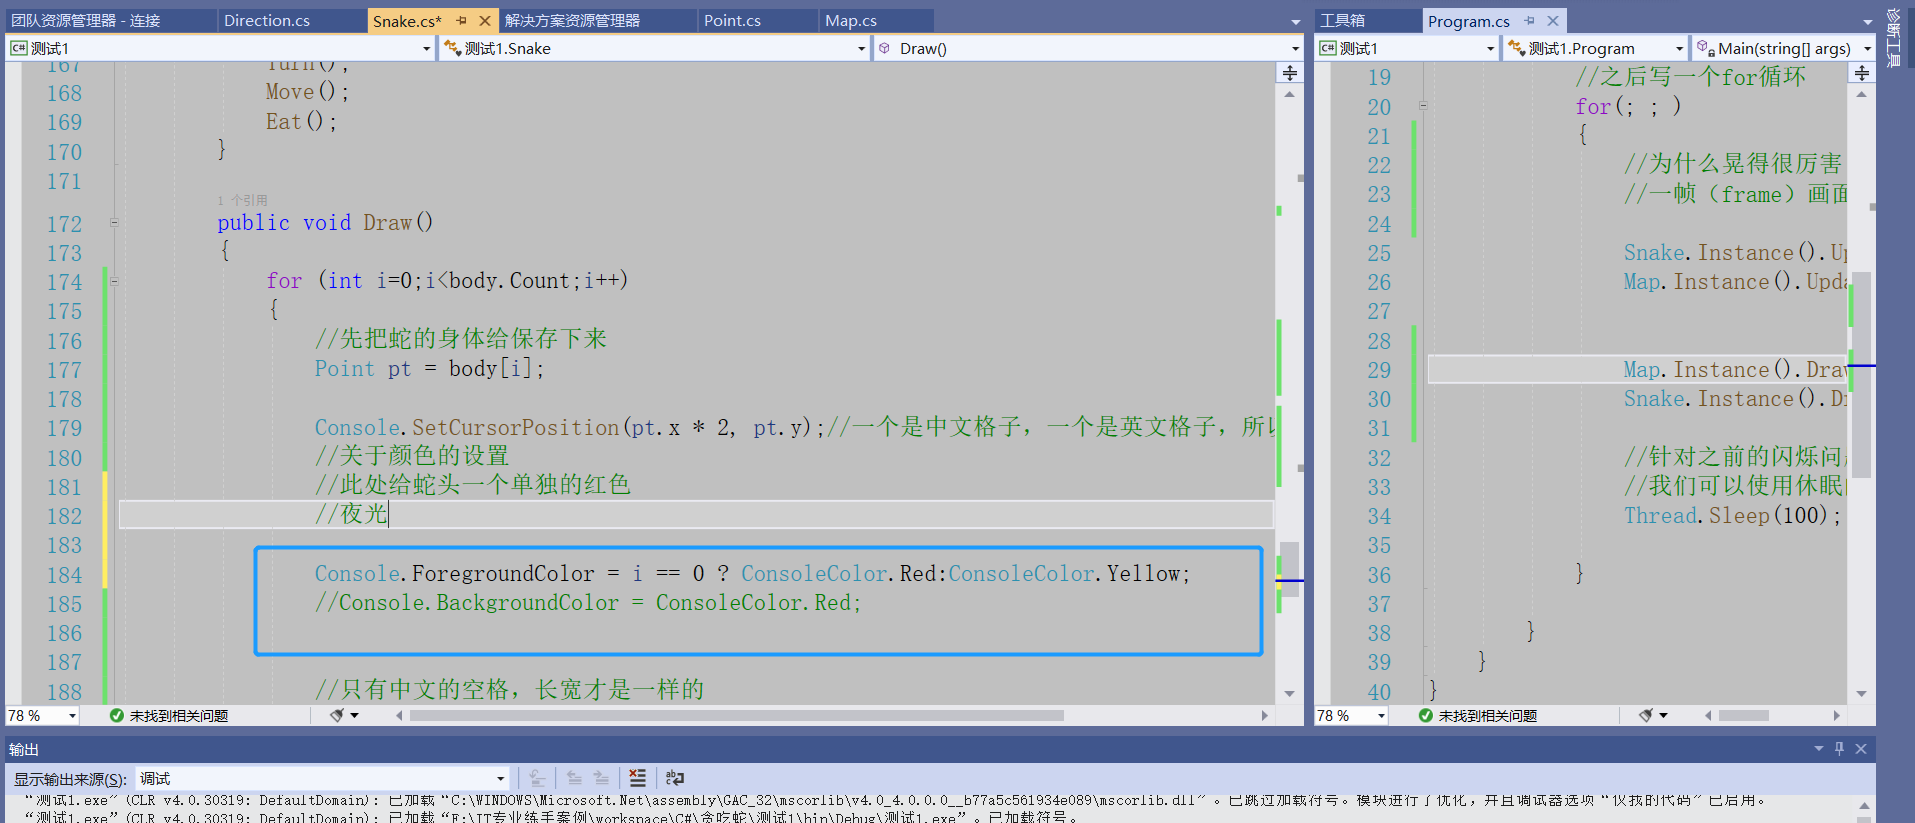This screenshot has height=823, width=1915.
Task: Click line number 29 in Program.cs gutter
Action: (x=1379, y=370)
